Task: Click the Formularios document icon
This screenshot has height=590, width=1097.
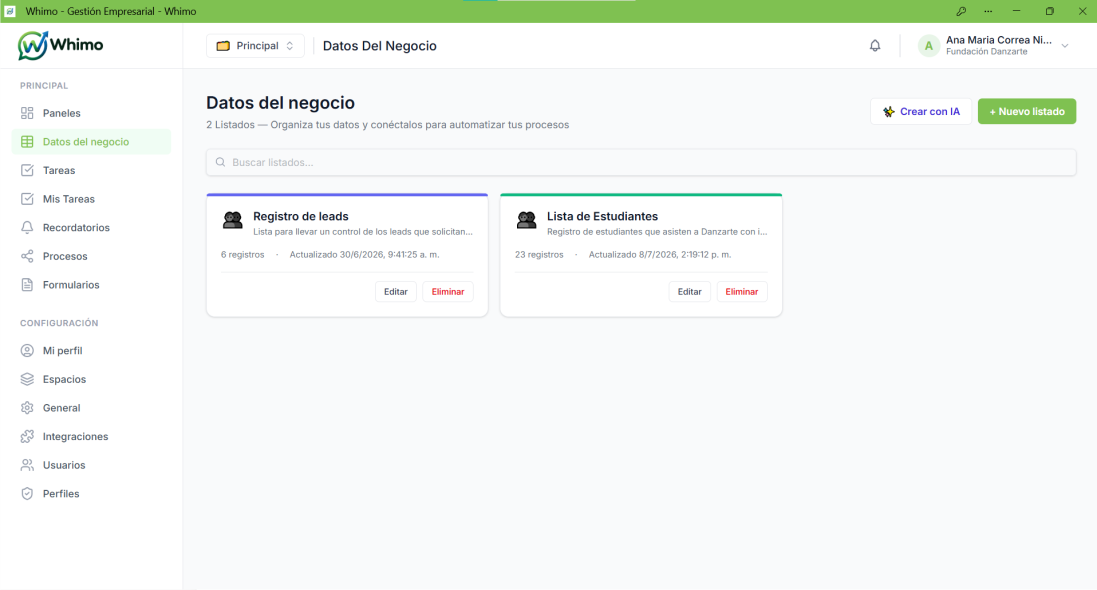Action: 27,285
